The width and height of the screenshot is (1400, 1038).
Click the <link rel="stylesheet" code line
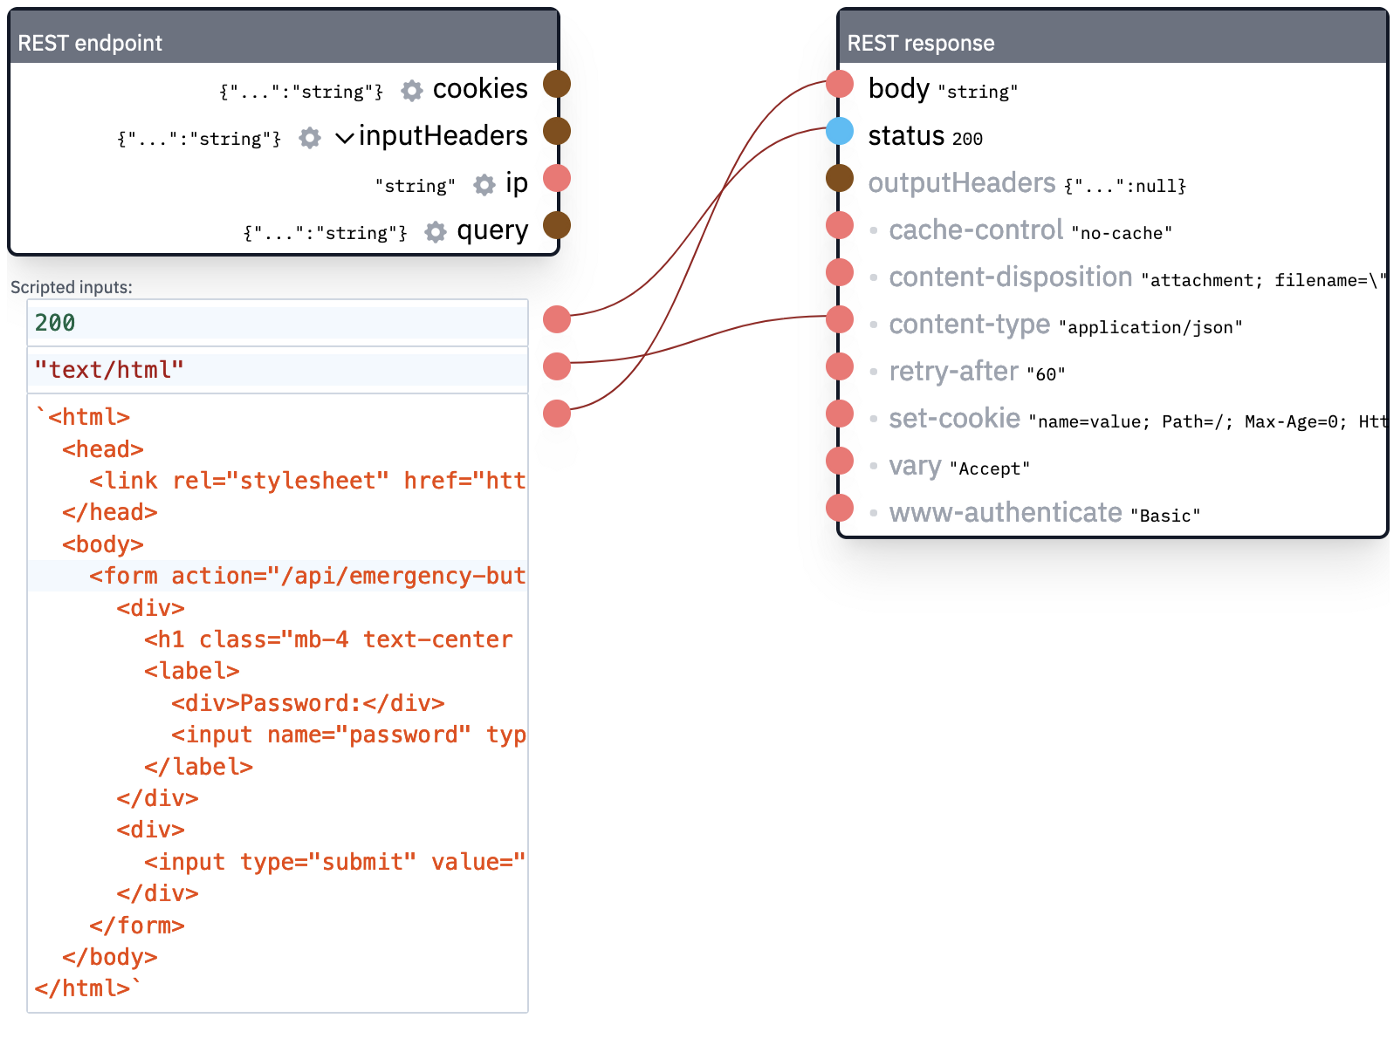coord(307,481)
